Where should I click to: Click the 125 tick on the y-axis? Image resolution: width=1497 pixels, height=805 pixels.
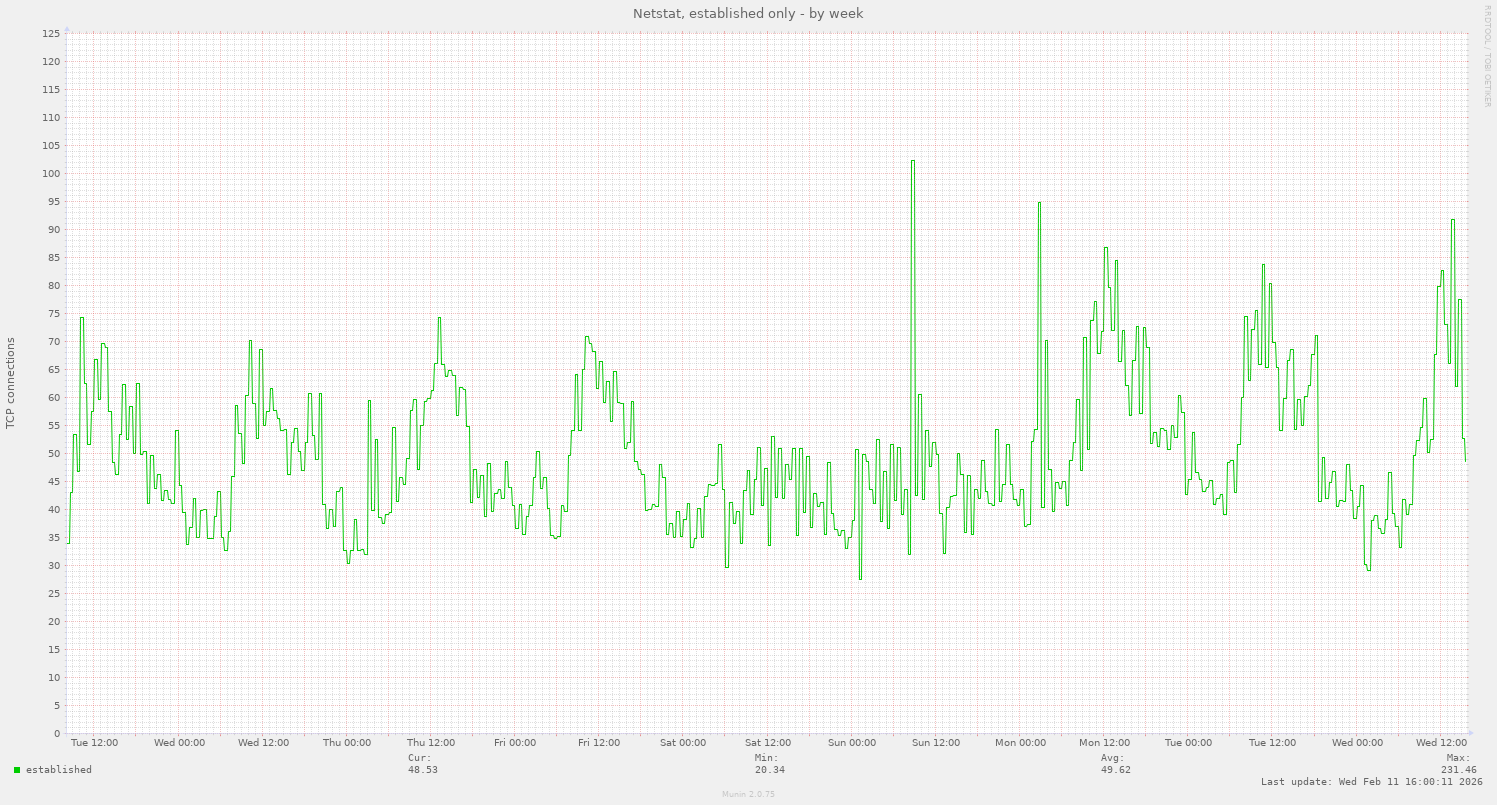(51, 34)
